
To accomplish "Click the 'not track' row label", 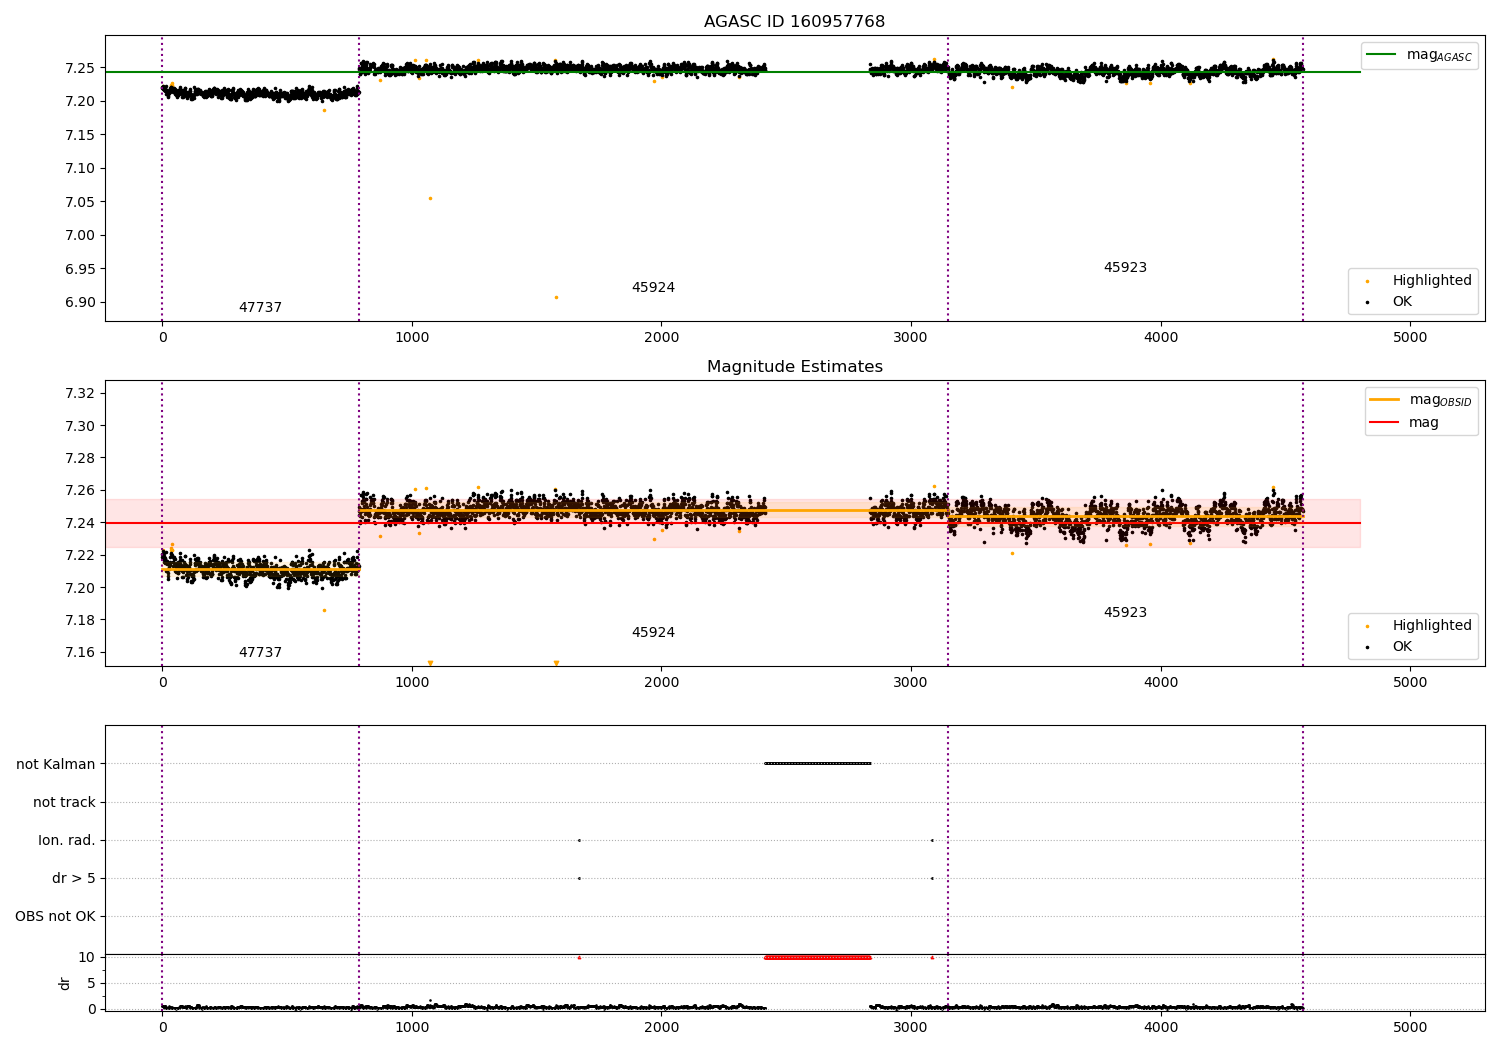I will coord(64,802).
